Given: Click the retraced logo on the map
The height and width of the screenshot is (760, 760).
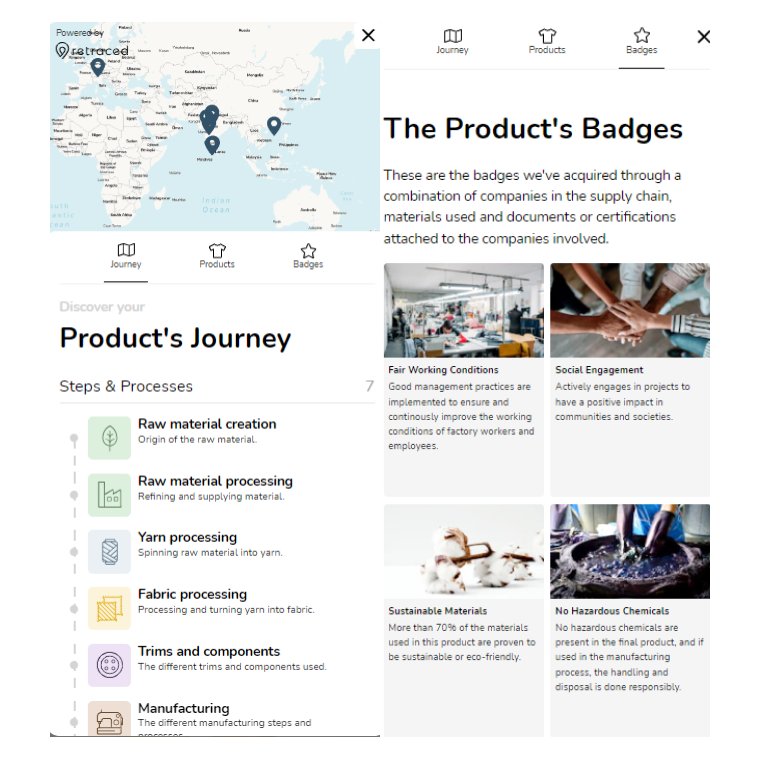Looking at the screenshot, I should pos(92,50).
